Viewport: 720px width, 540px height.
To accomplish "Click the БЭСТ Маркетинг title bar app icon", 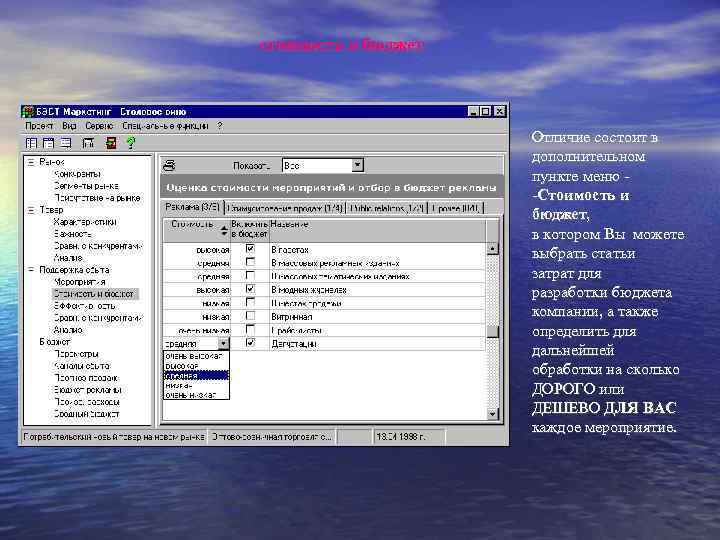I will coord(28,112).
